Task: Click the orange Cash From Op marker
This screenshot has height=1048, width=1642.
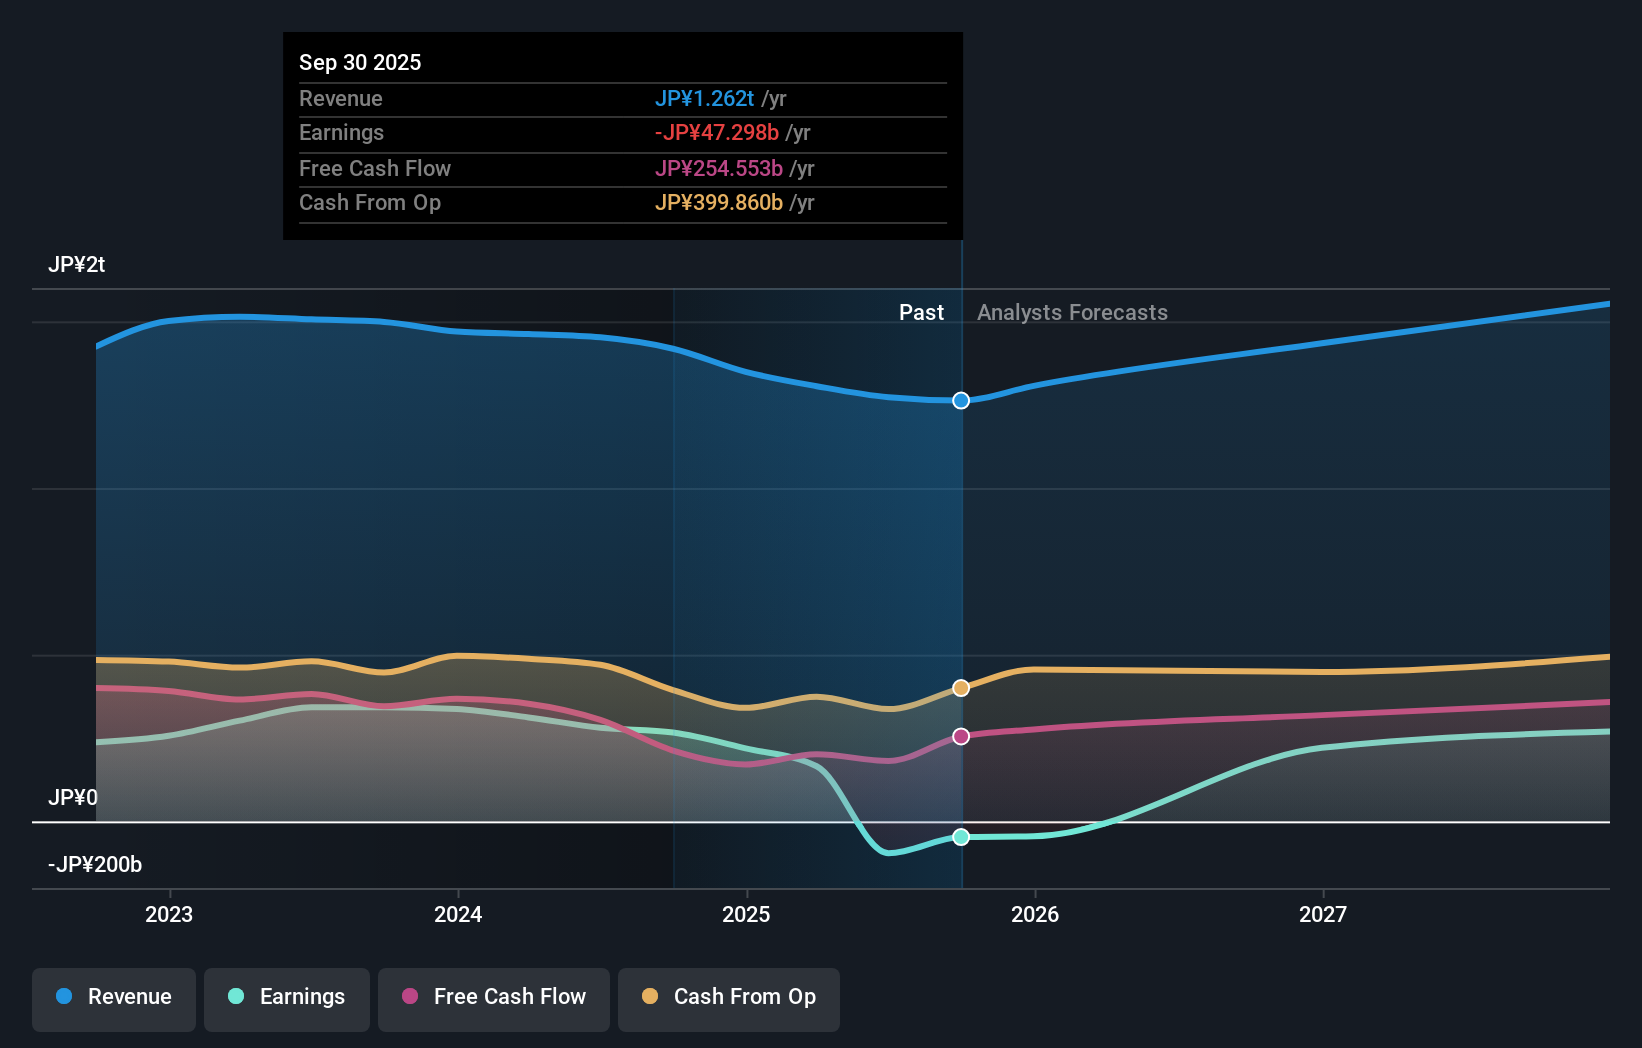Action: [961, 687]
